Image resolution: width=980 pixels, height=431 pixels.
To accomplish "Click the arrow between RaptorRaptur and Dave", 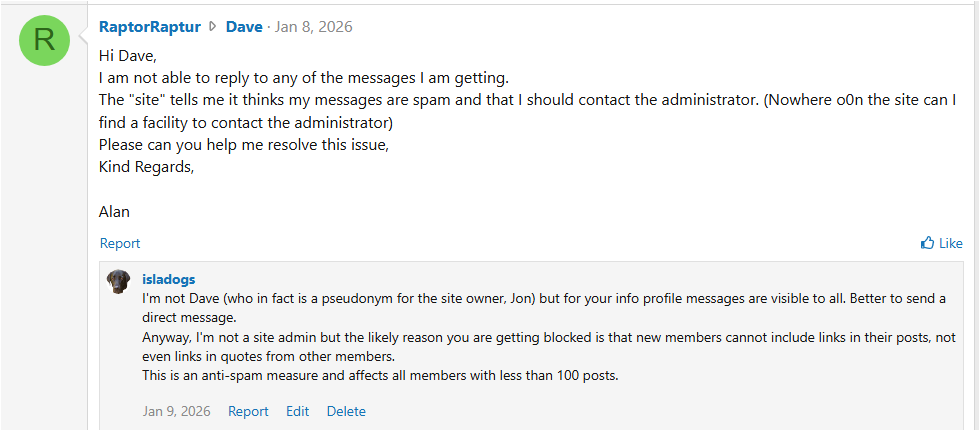I will click(212, 27).
